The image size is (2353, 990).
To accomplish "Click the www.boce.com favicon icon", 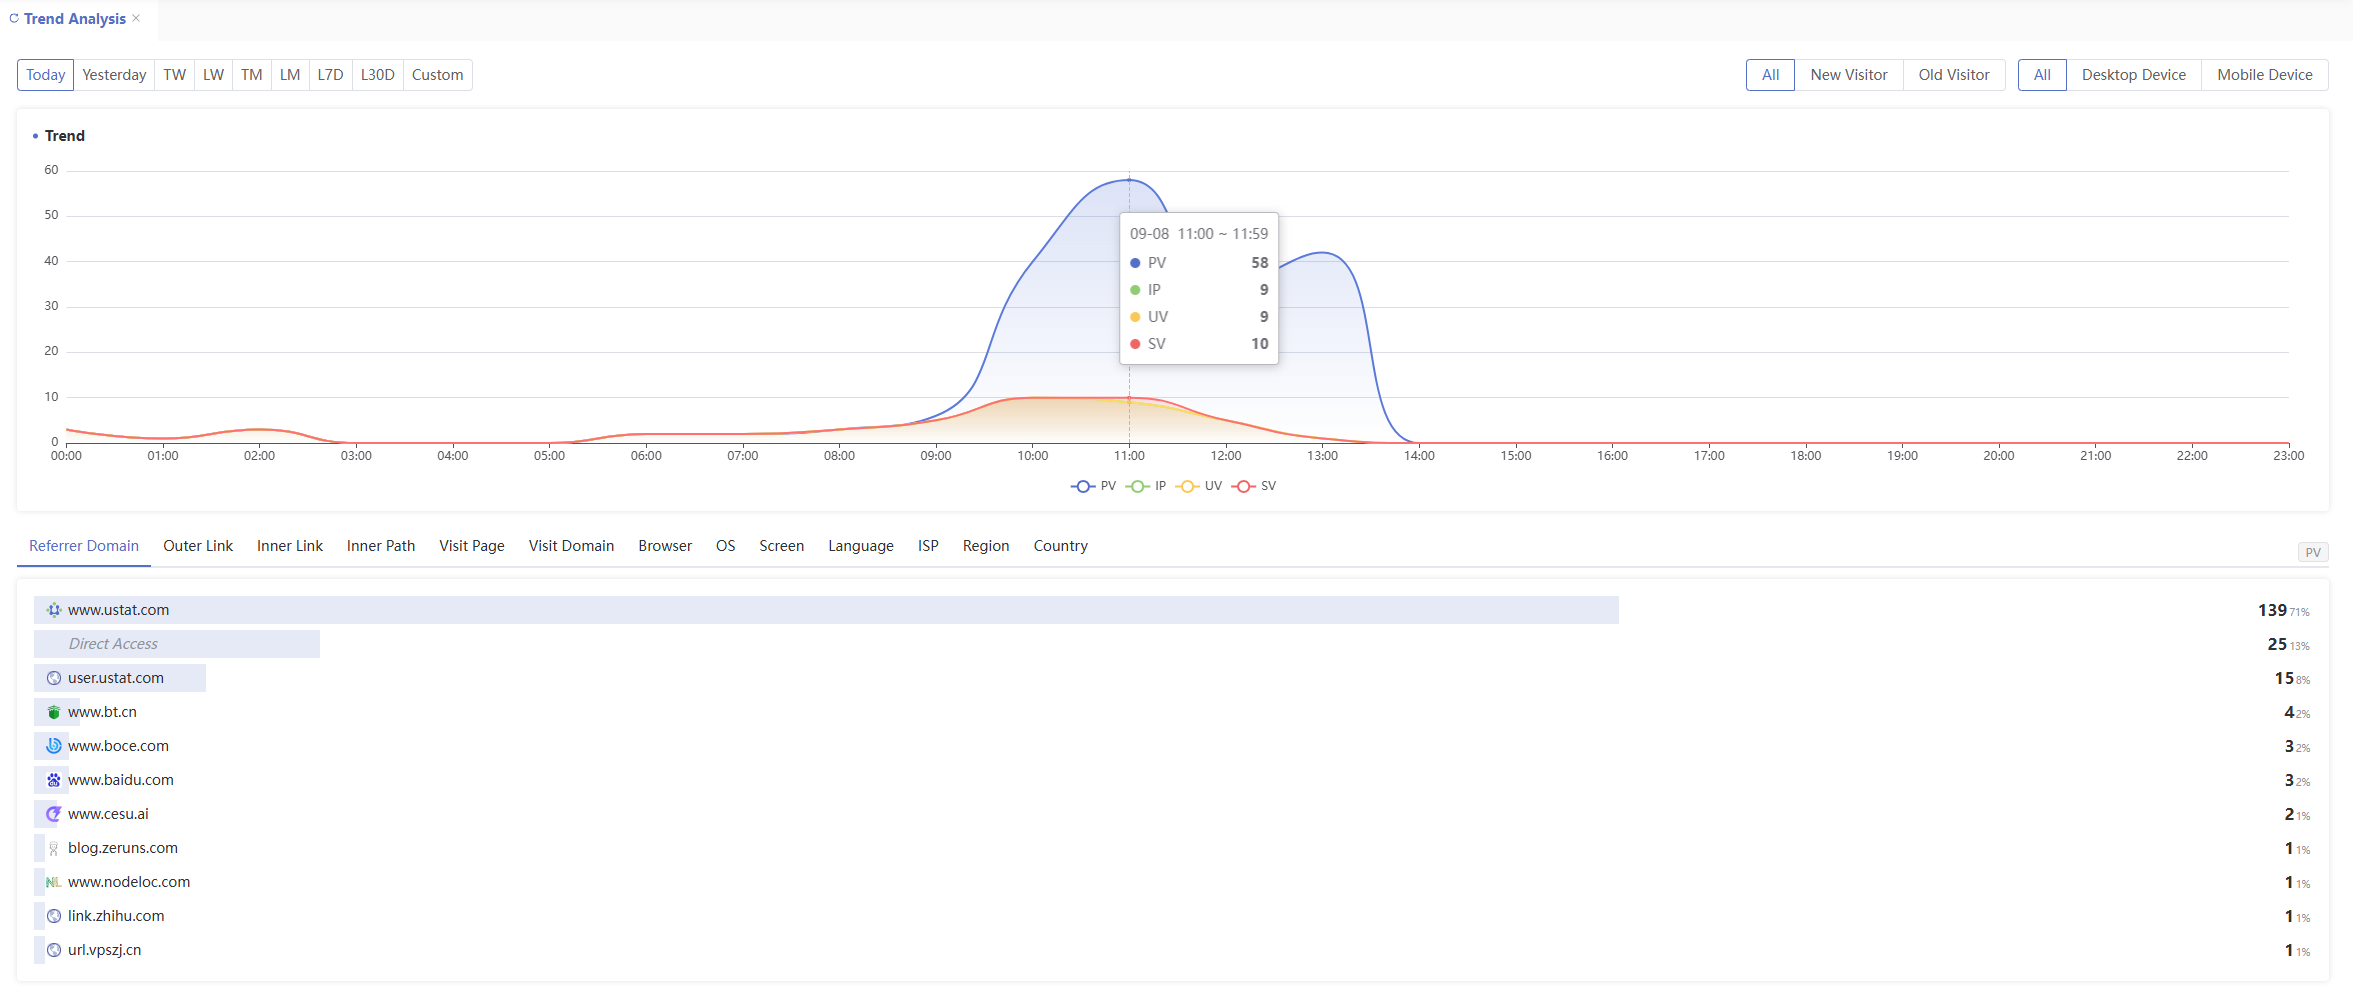I will pyautogui.click(x=54, y=746).
